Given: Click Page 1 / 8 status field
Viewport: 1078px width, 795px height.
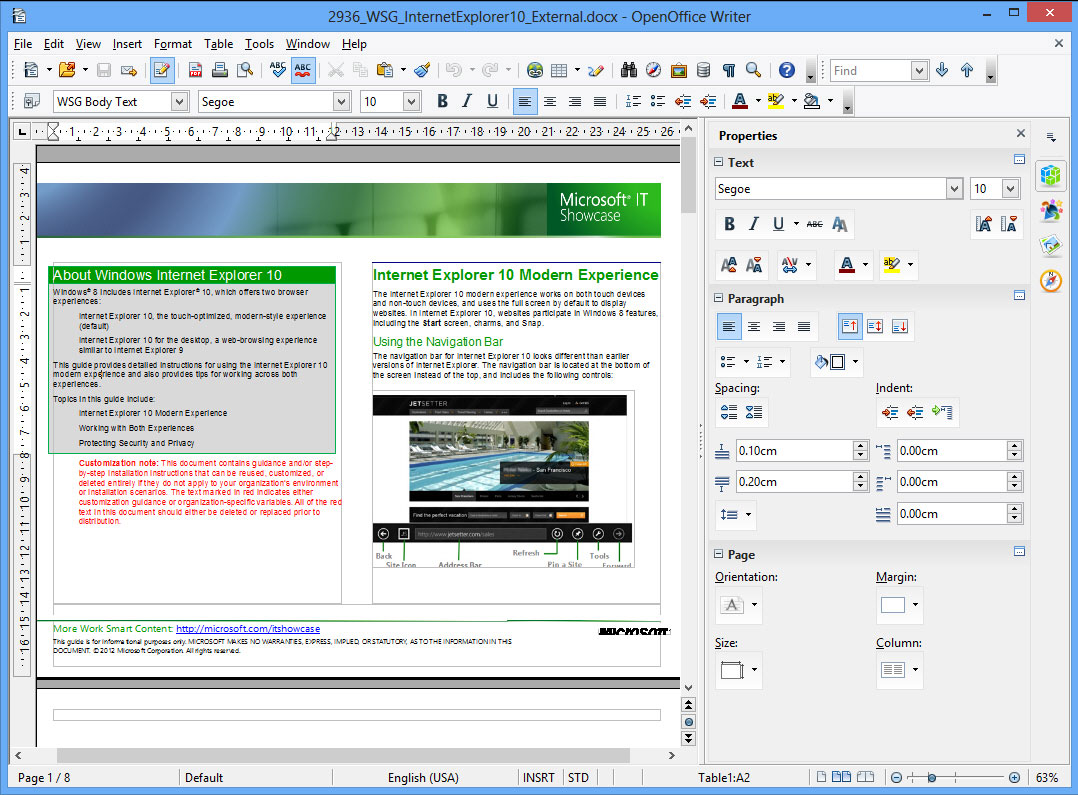Looking at the screenshot, I should pos(44,778).
